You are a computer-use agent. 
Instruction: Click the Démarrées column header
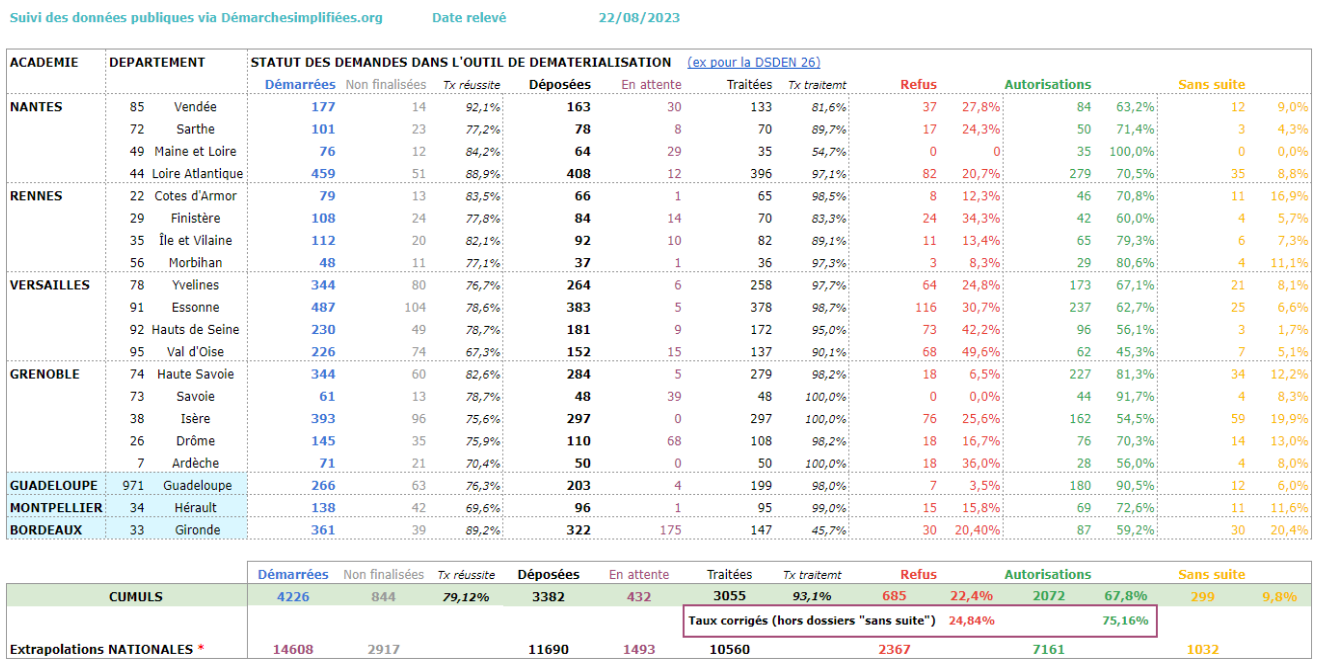click(x=300, y=85)
